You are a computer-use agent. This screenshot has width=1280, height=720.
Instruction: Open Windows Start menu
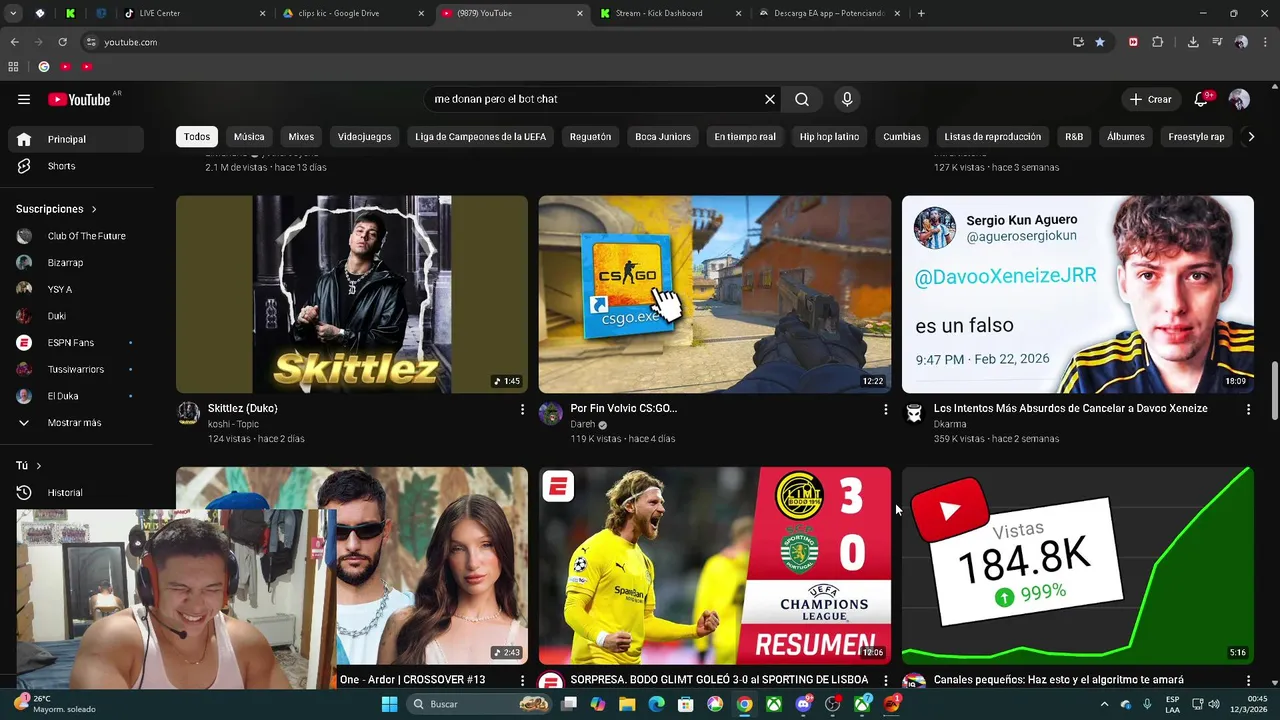(389, 704)
